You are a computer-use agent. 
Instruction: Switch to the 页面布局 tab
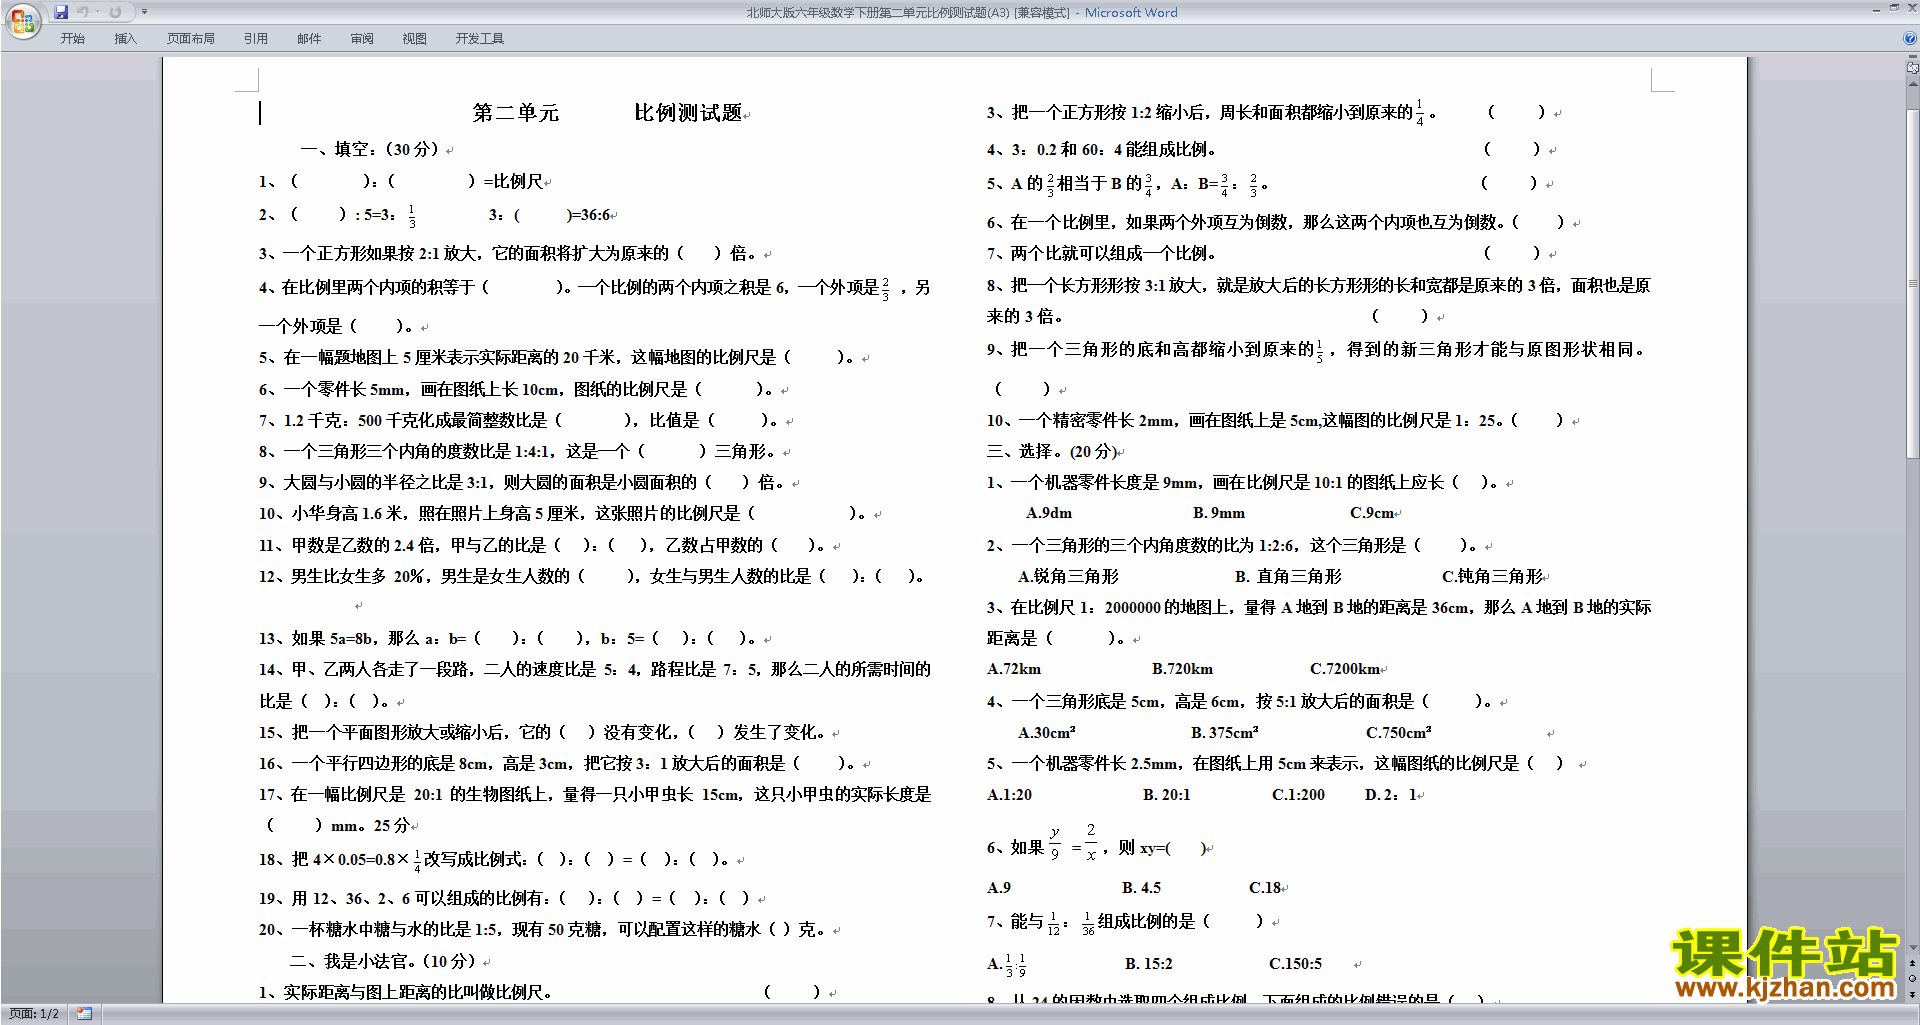coord(191,39)
